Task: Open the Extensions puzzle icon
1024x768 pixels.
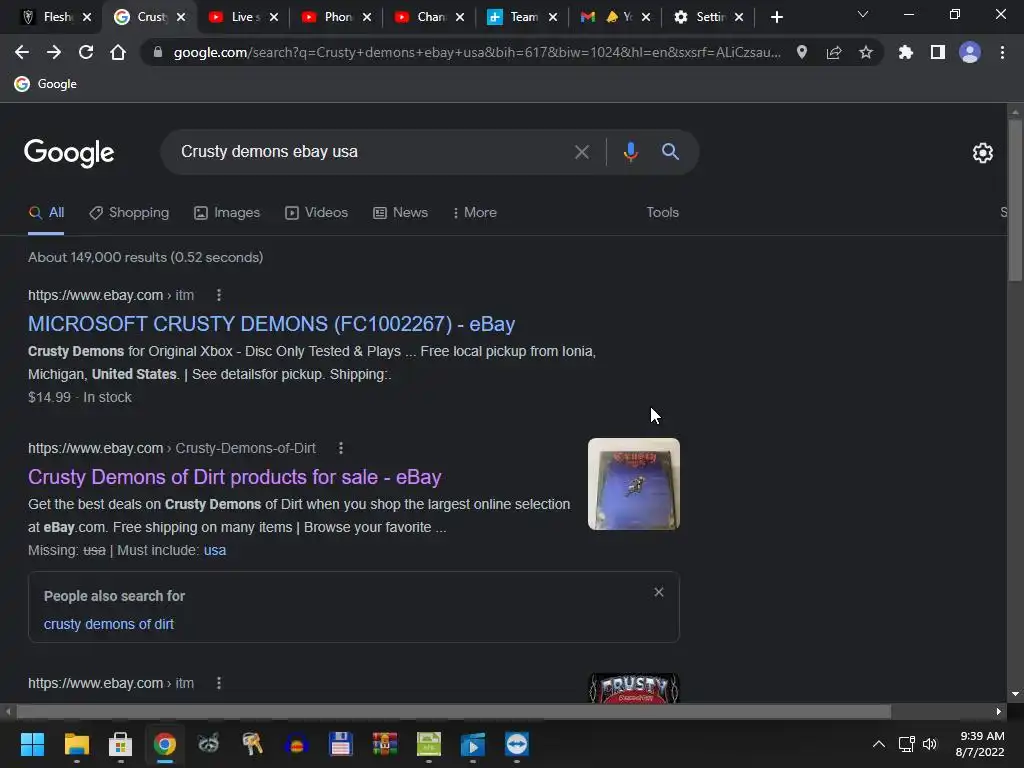Action: point(905,52)
